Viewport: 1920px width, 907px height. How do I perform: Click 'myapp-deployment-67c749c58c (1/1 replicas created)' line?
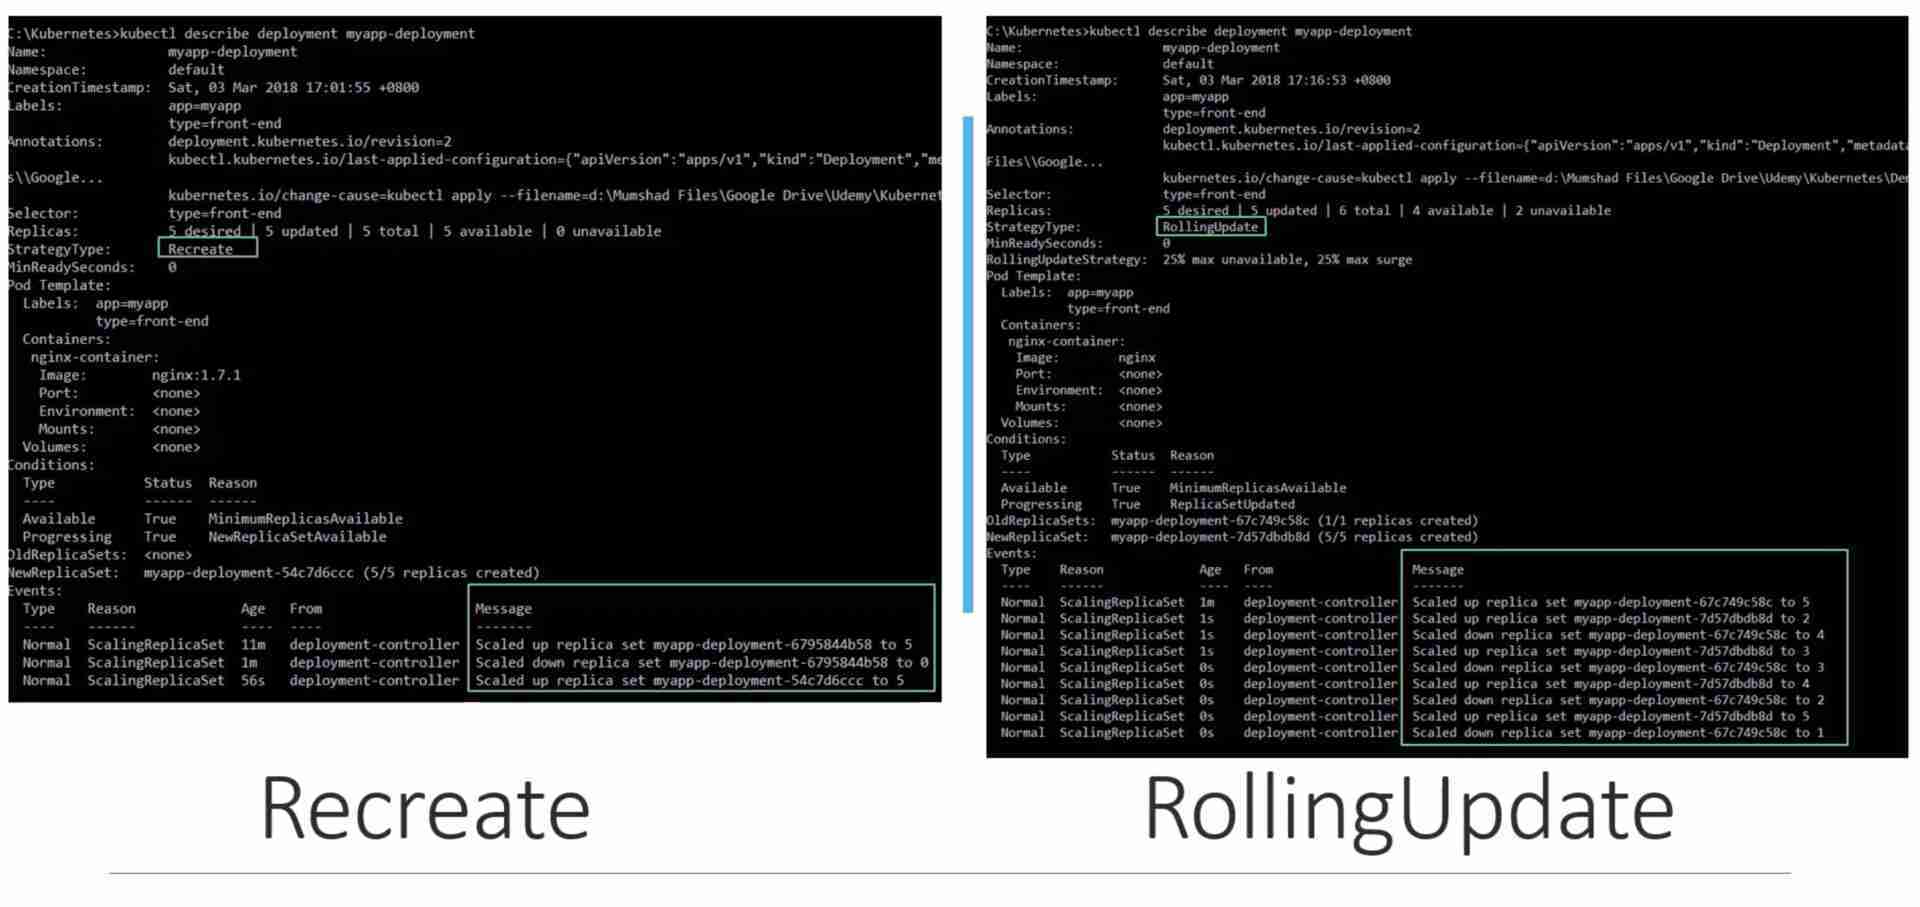click(1294, 521)
